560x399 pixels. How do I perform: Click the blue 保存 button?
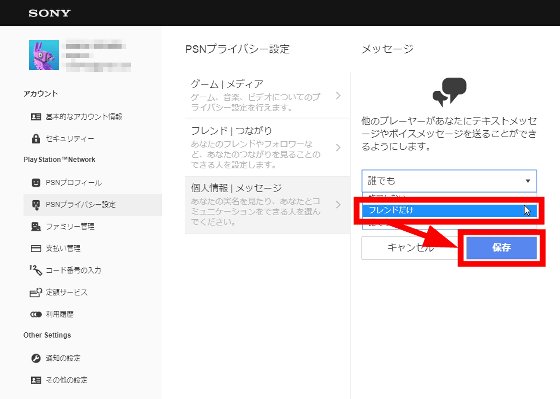[x=501, y=247]
